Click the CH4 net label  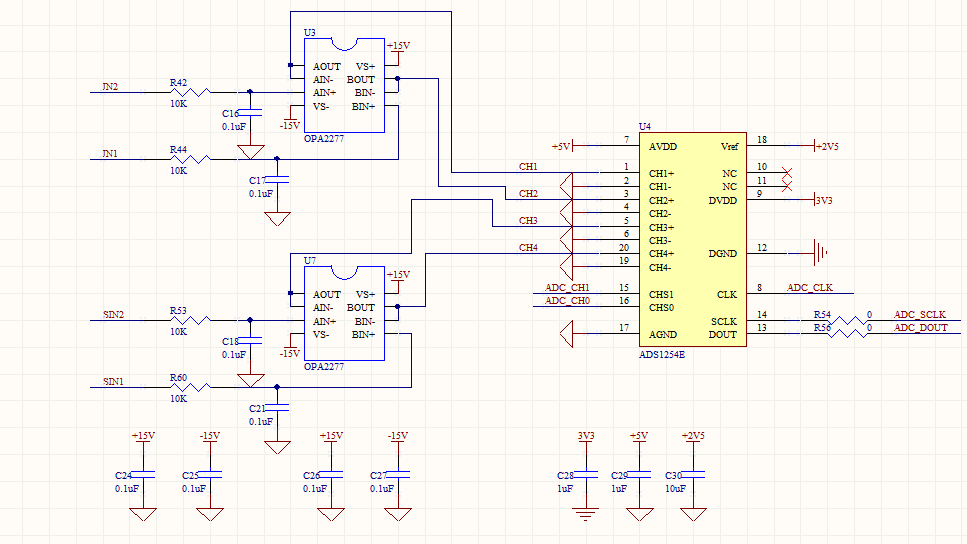click(x=528, y=247)
